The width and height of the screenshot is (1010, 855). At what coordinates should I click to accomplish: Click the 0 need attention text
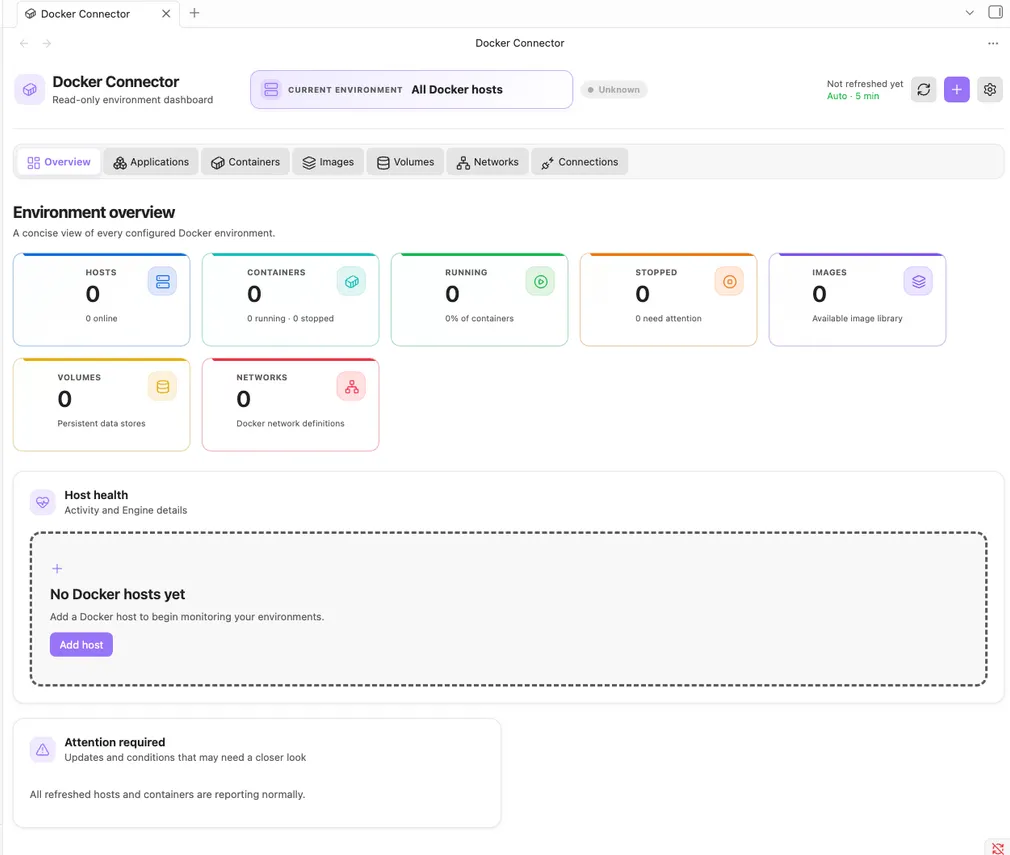668,318
